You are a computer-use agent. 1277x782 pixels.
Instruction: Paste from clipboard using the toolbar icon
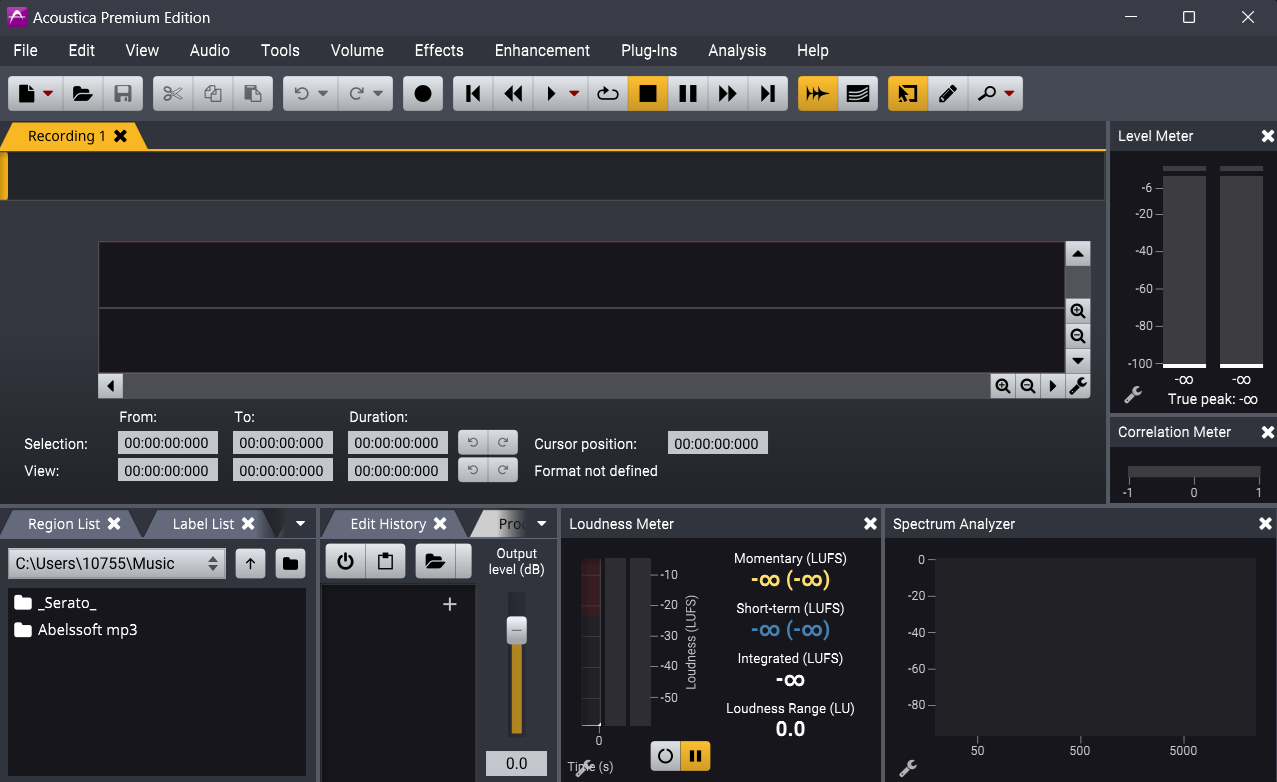point(253,94)
